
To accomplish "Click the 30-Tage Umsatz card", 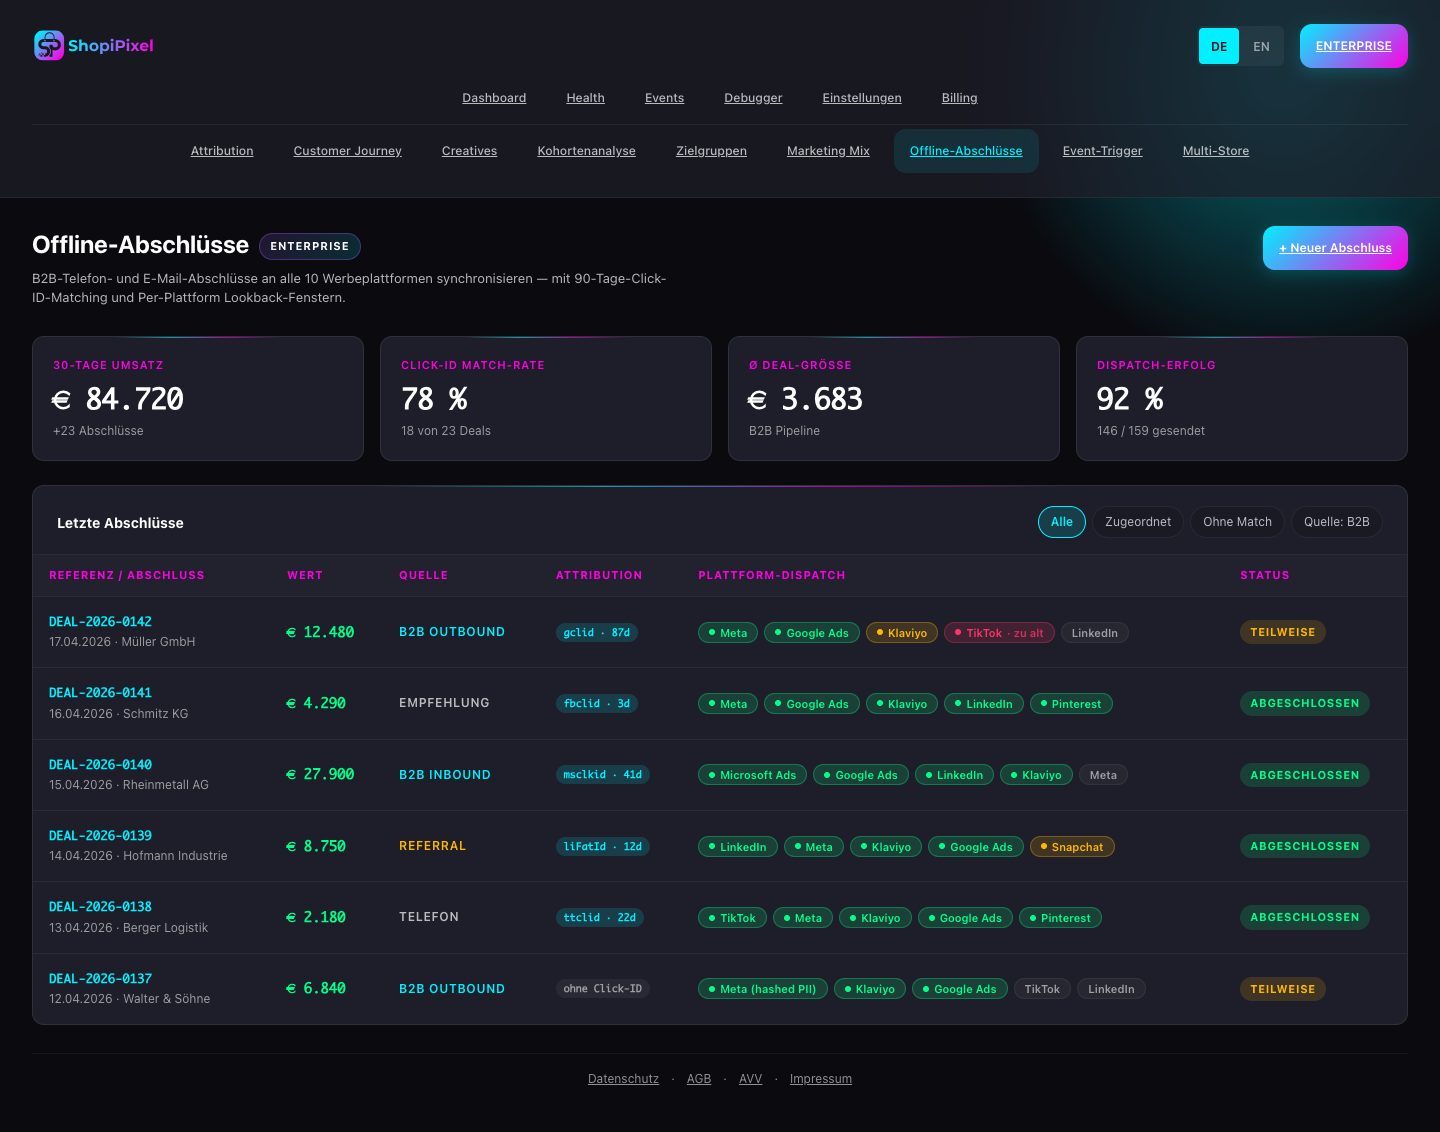I will 198,398.
